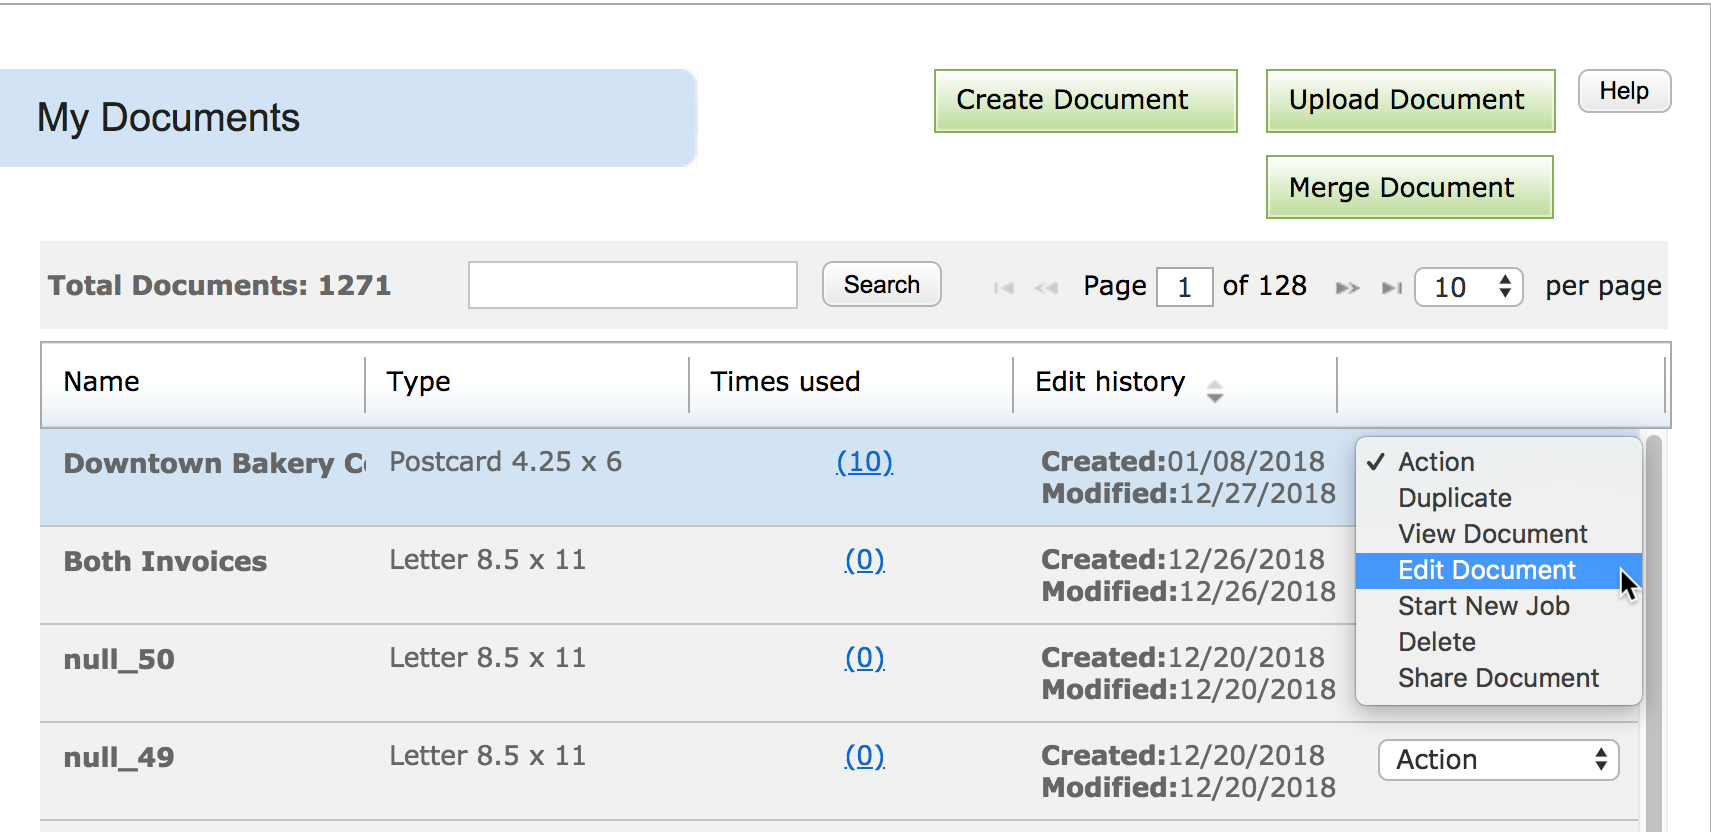The width and height of the screenshot is (1711, 832).
Task: Choose Edit Document from the action menu
Action: click(1499, 570)
